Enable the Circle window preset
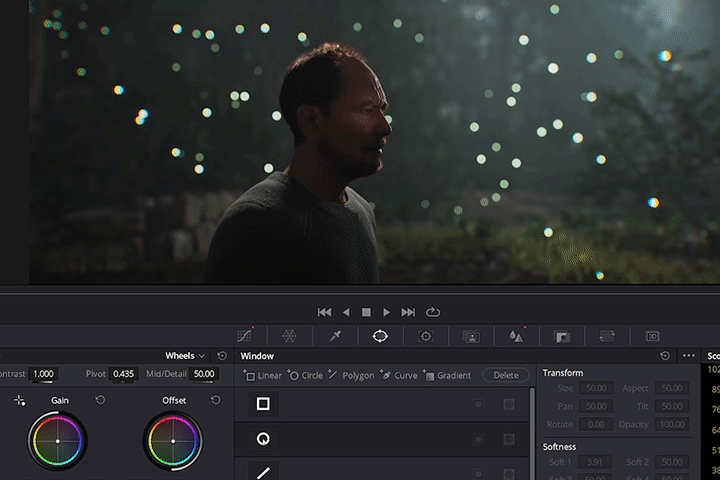 (263, 439)
